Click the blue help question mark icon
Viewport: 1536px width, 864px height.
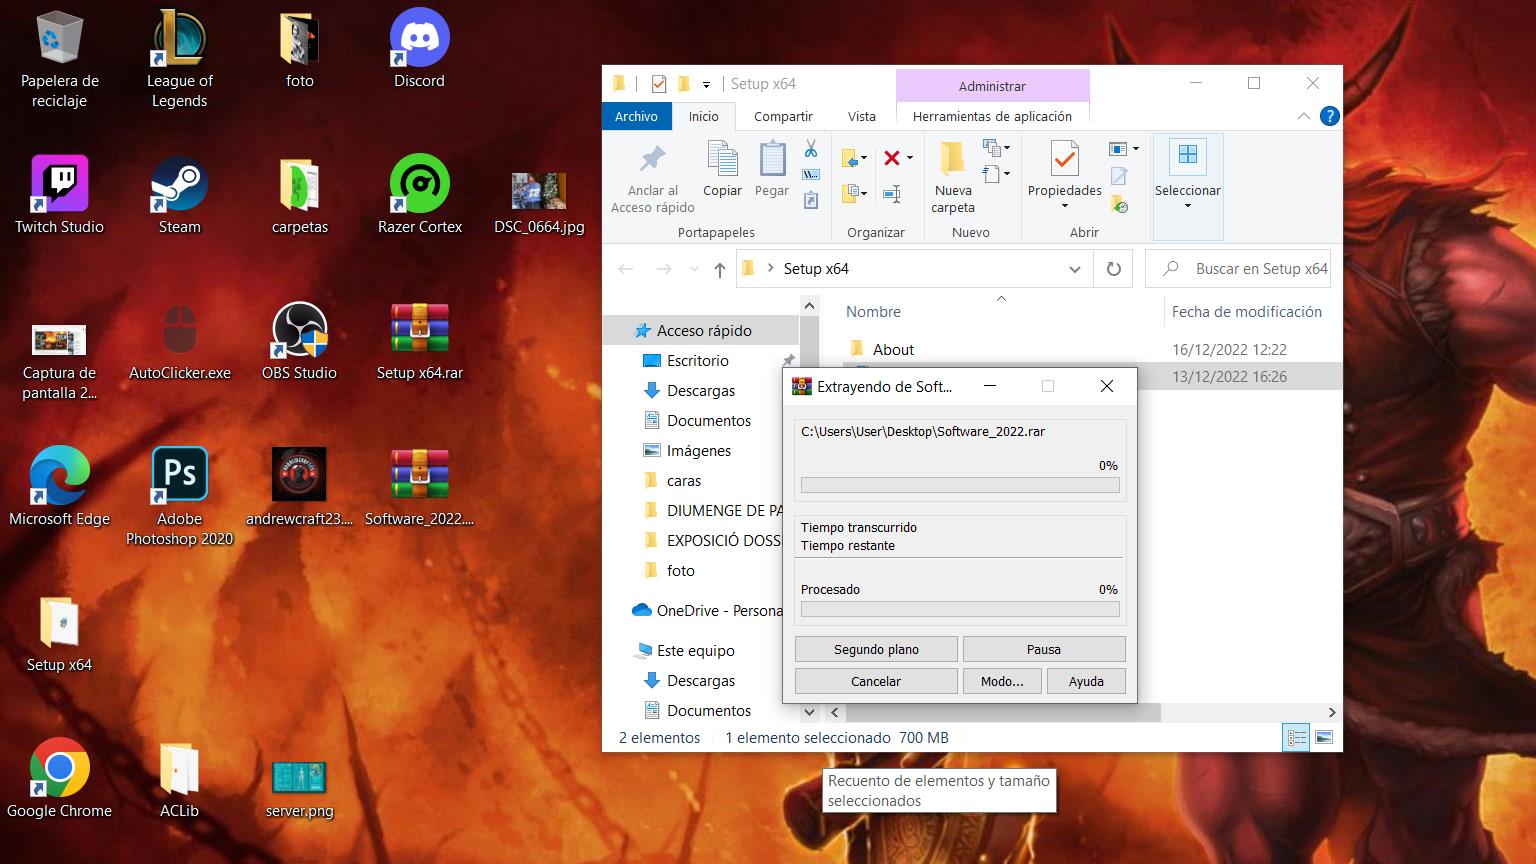1329,116
